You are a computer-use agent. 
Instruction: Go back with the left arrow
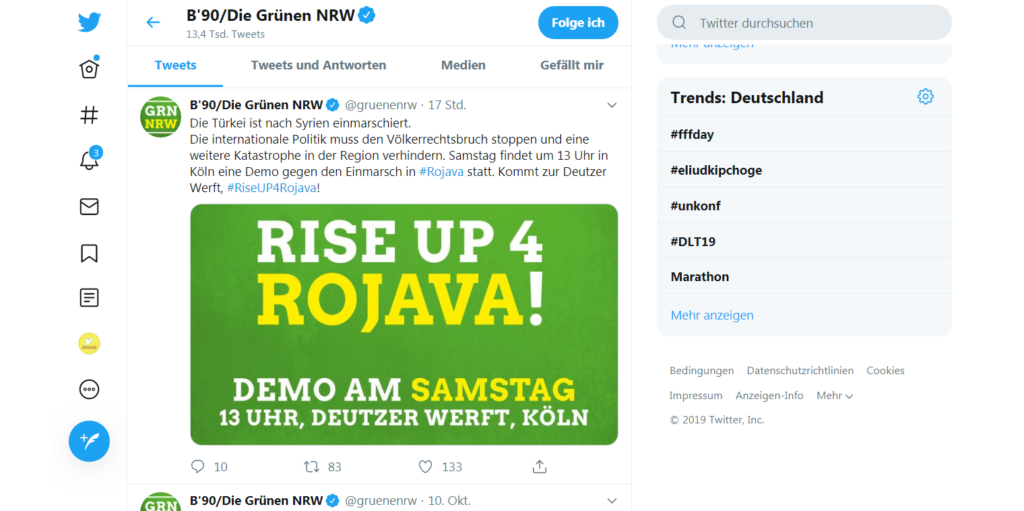[x=153, y=22]
